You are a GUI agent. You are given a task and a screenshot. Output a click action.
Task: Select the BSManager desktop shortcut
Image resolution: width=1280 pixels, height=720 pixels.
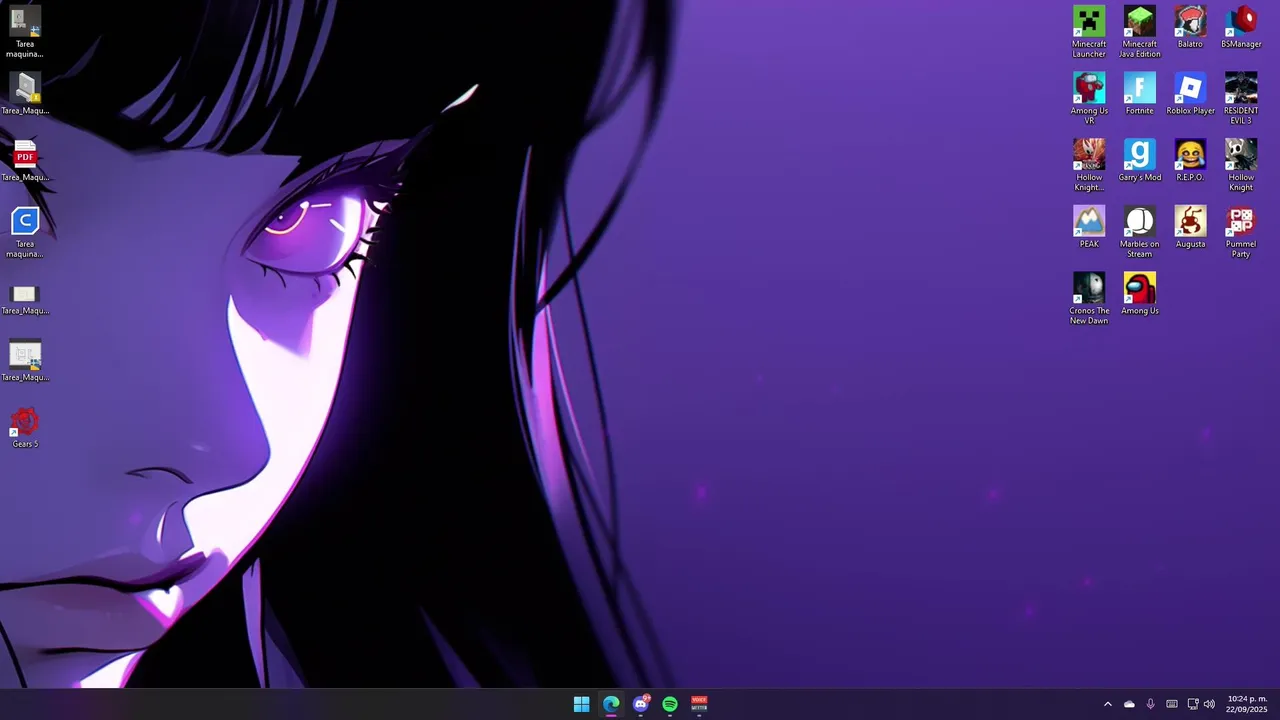(x=1241, y=28)
